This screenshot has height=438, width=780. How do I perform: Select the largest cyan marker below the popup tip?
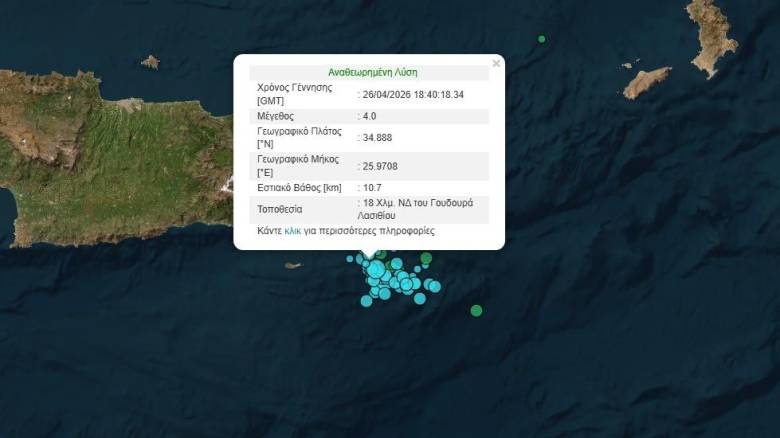pos(376,270)
